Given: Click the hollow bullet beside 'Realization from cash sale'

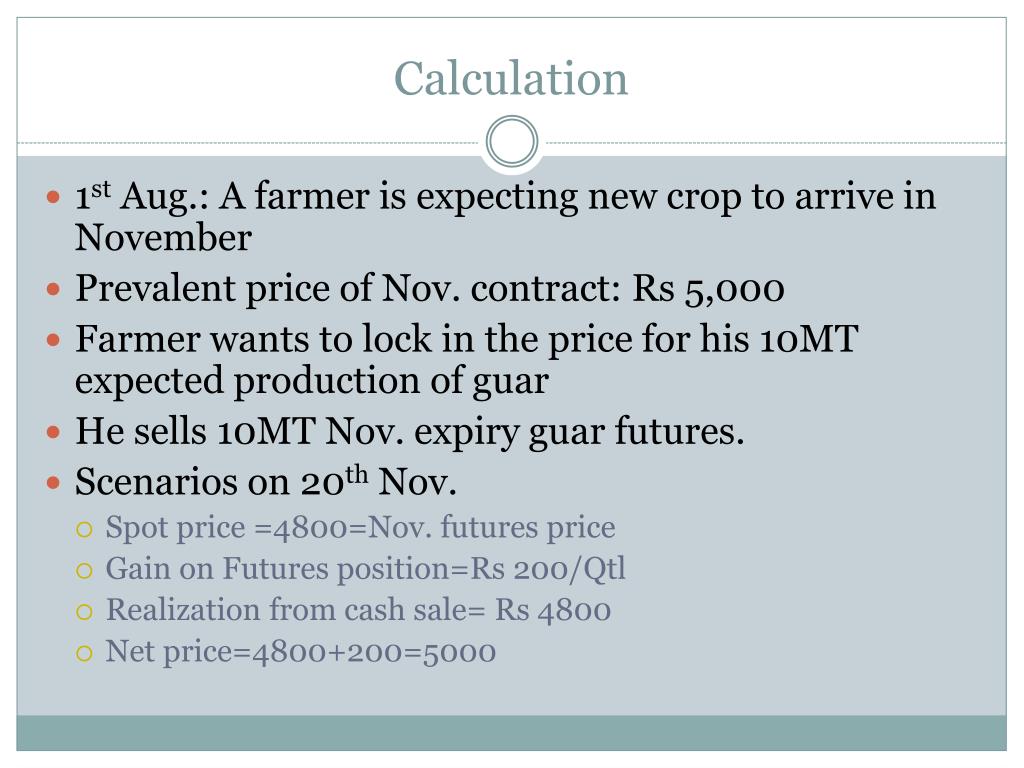Looking at the screenshot, I should [84, 612].
